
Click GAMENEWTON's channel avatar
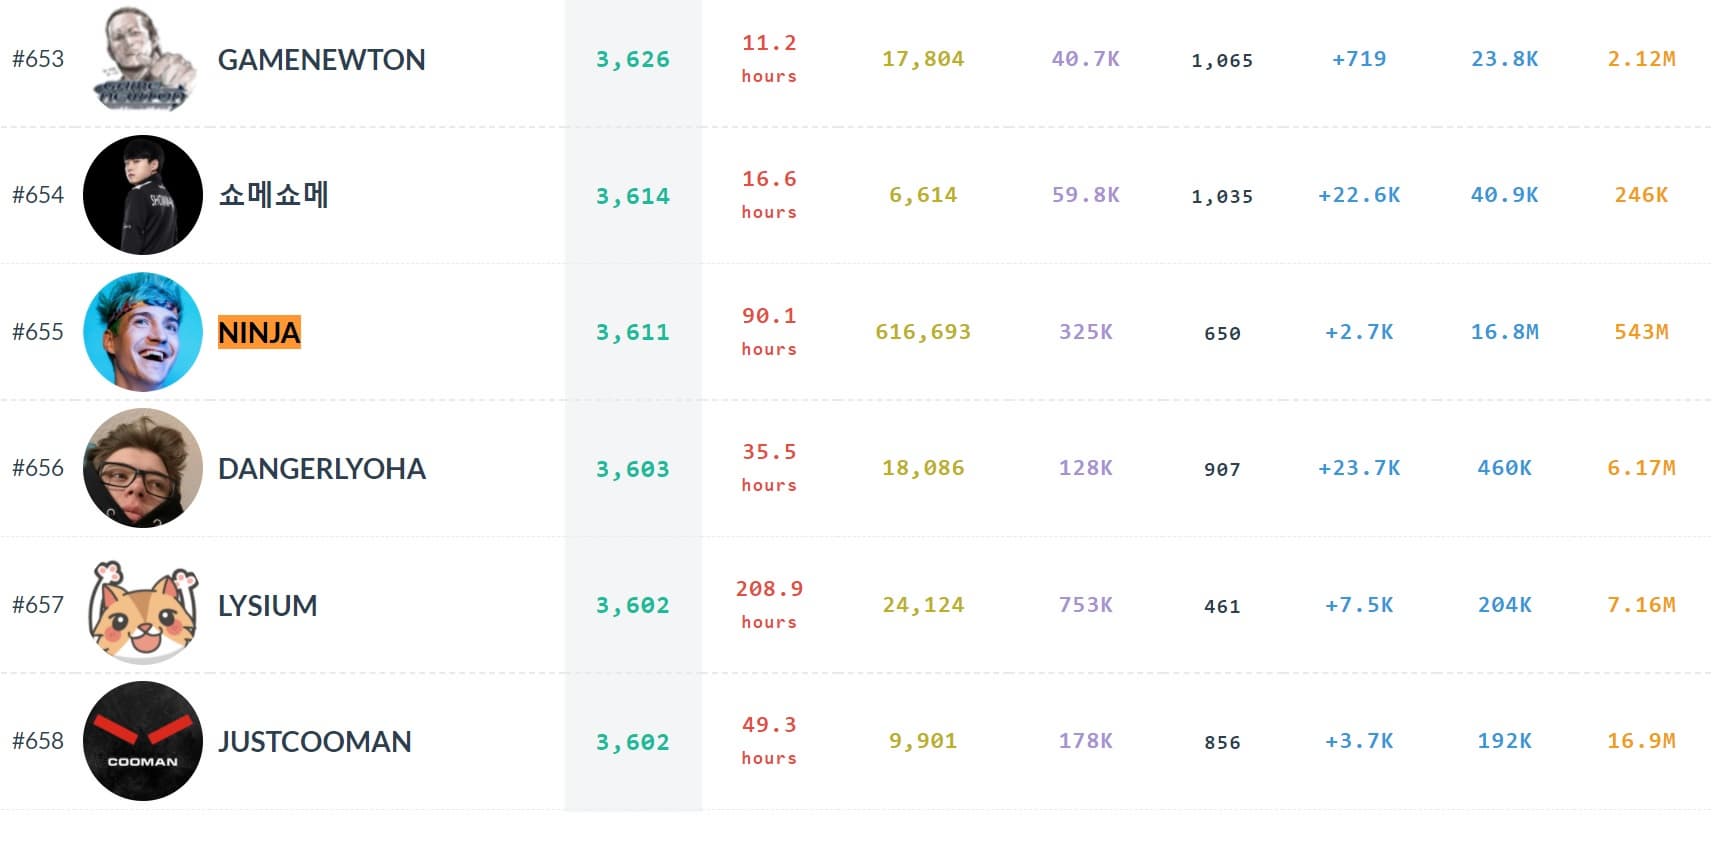(x=142, y=59)
